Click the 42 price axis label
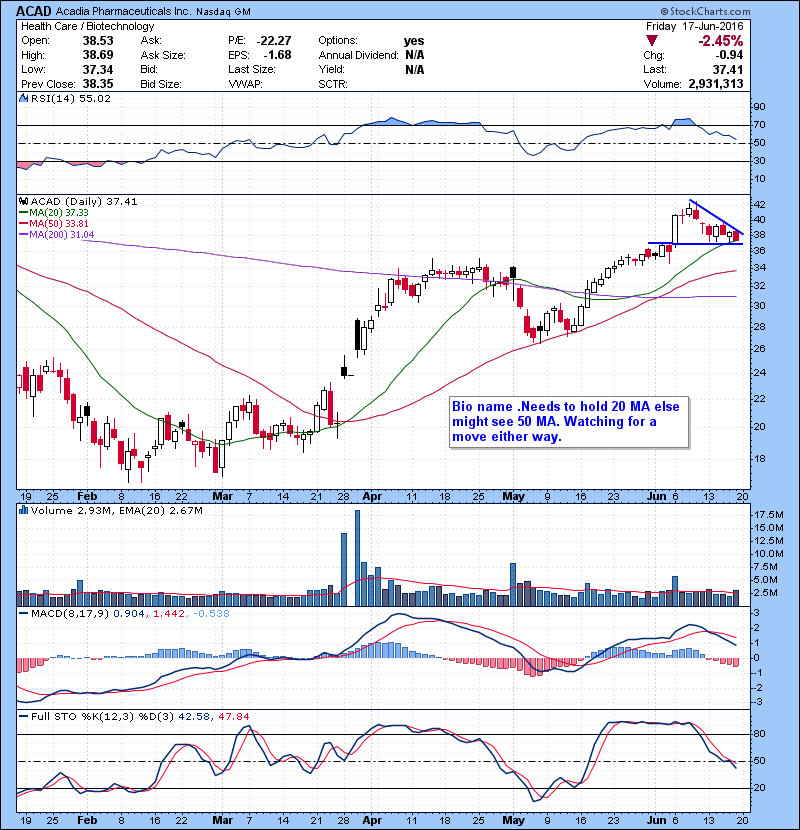 [x=759, y=204]
